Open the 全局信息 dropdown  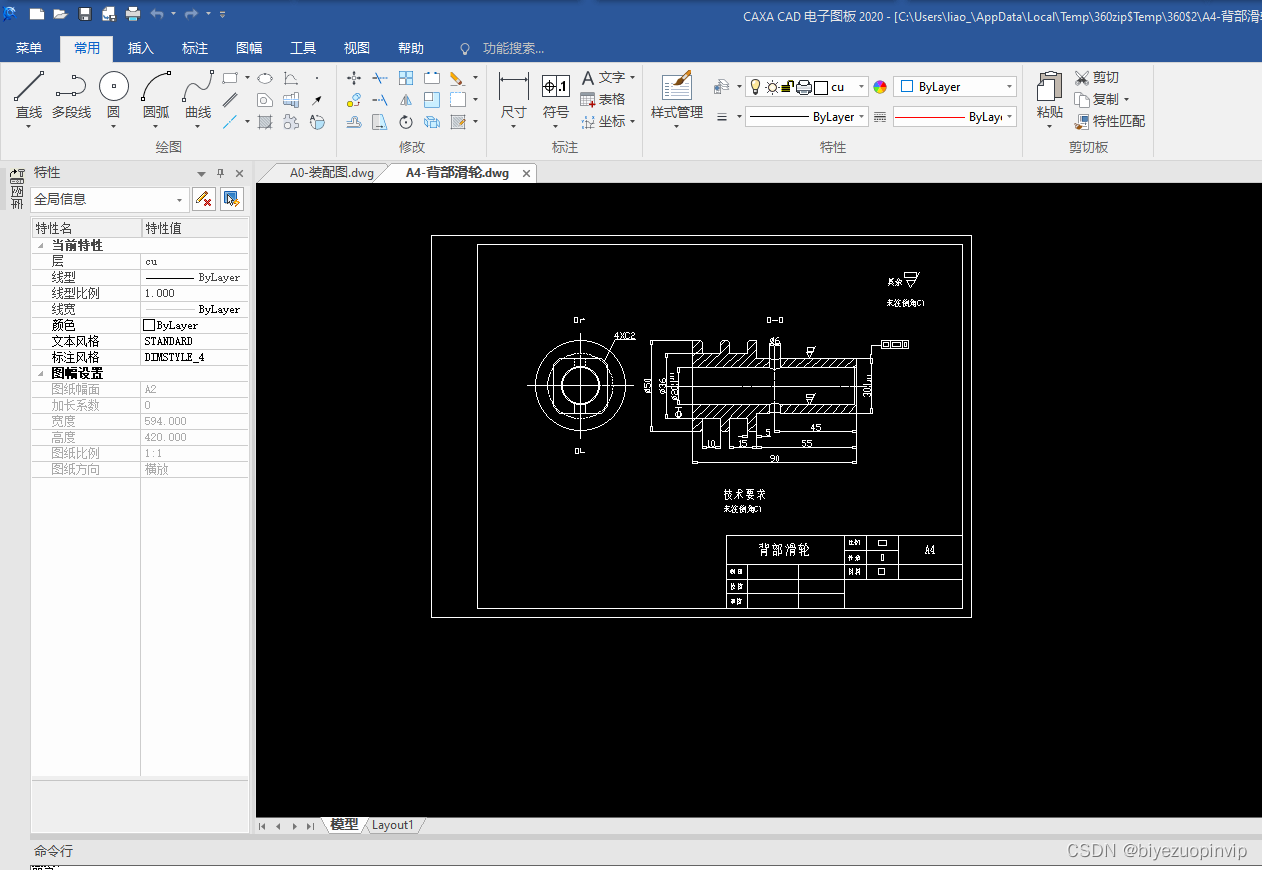click(180, 199)
